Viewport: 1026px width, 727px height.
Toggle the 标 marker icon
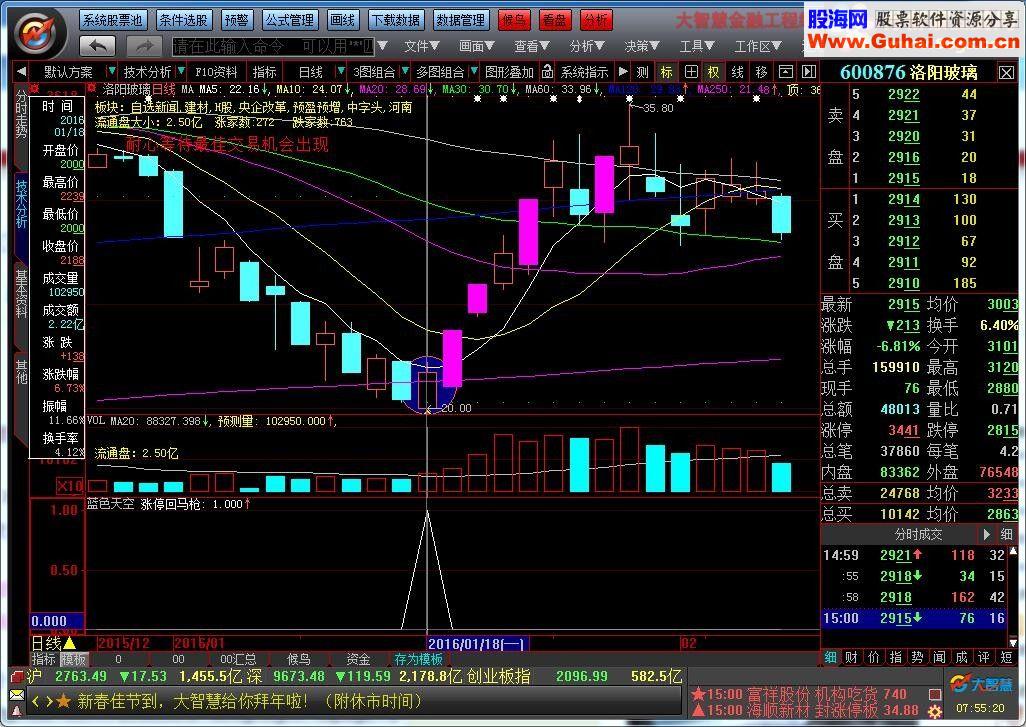[x=667, y=71]
